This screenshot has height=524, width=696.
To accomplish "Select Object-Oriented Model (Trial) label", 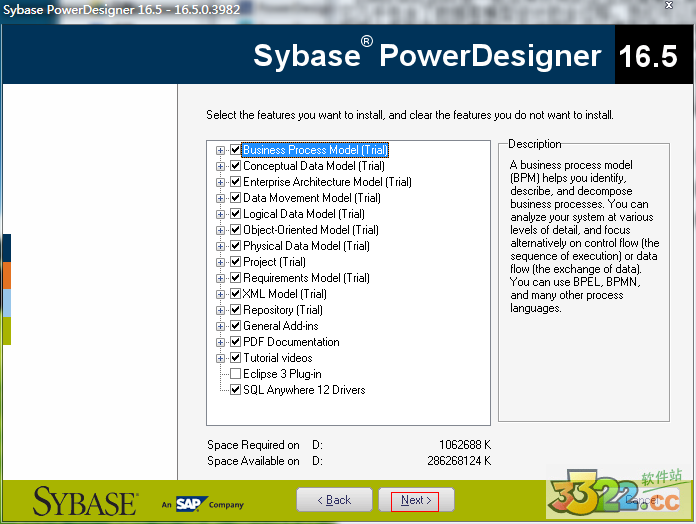I will (x=311, y=230).
